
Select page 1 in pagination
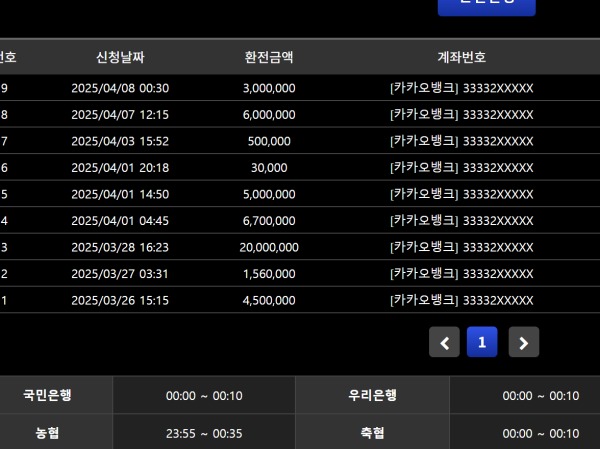click(482, 342)
